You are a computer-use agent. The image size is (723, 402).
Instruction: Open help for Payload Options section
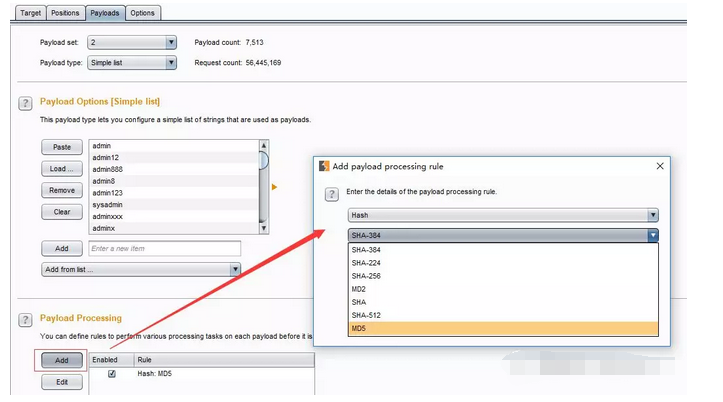(x=25, y=103)
